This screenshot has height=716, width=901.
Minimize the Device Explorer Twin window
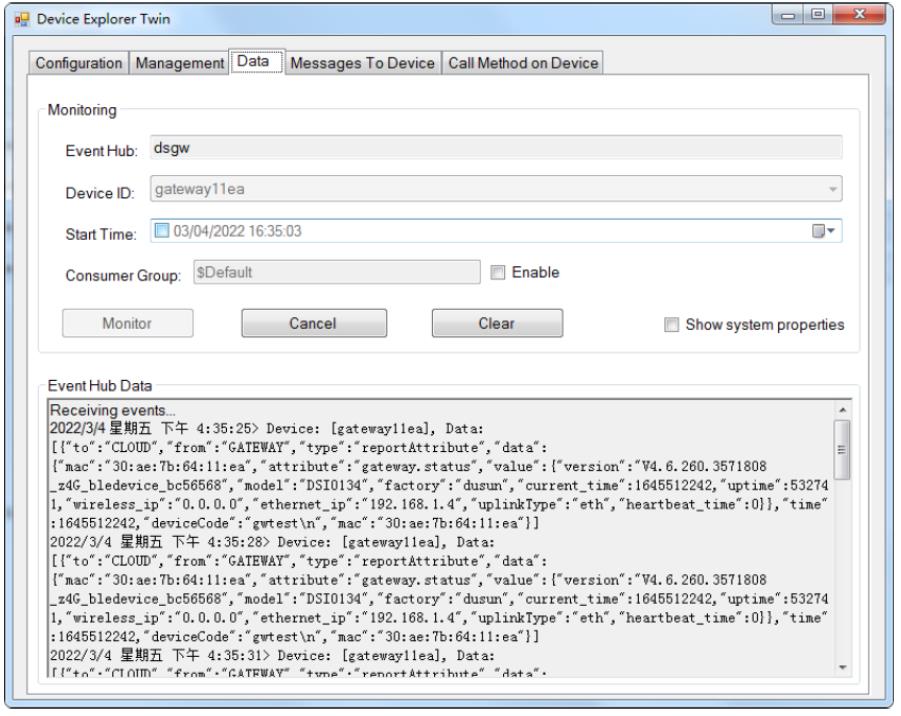pos(788,15)
